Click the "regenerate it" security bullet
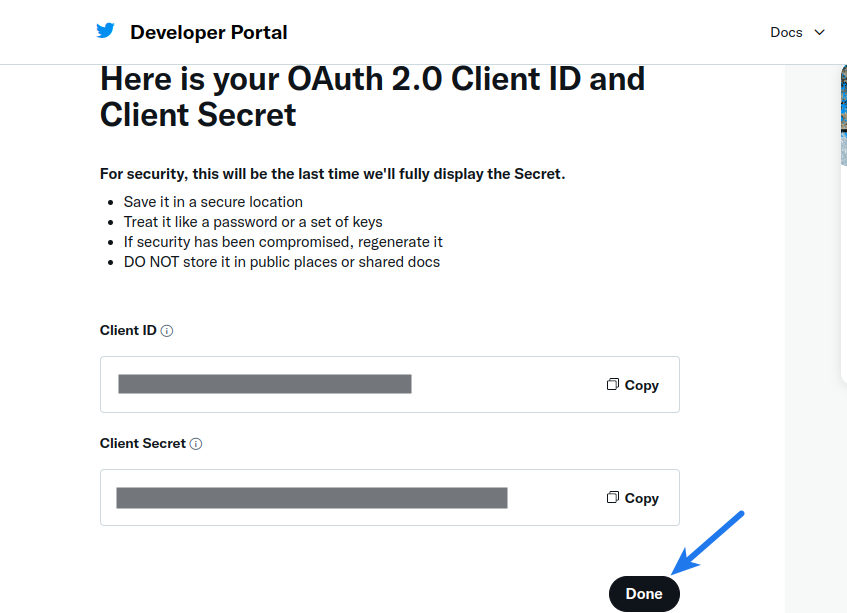This screenshot has height=613, width=847. (x=283, y=242)
